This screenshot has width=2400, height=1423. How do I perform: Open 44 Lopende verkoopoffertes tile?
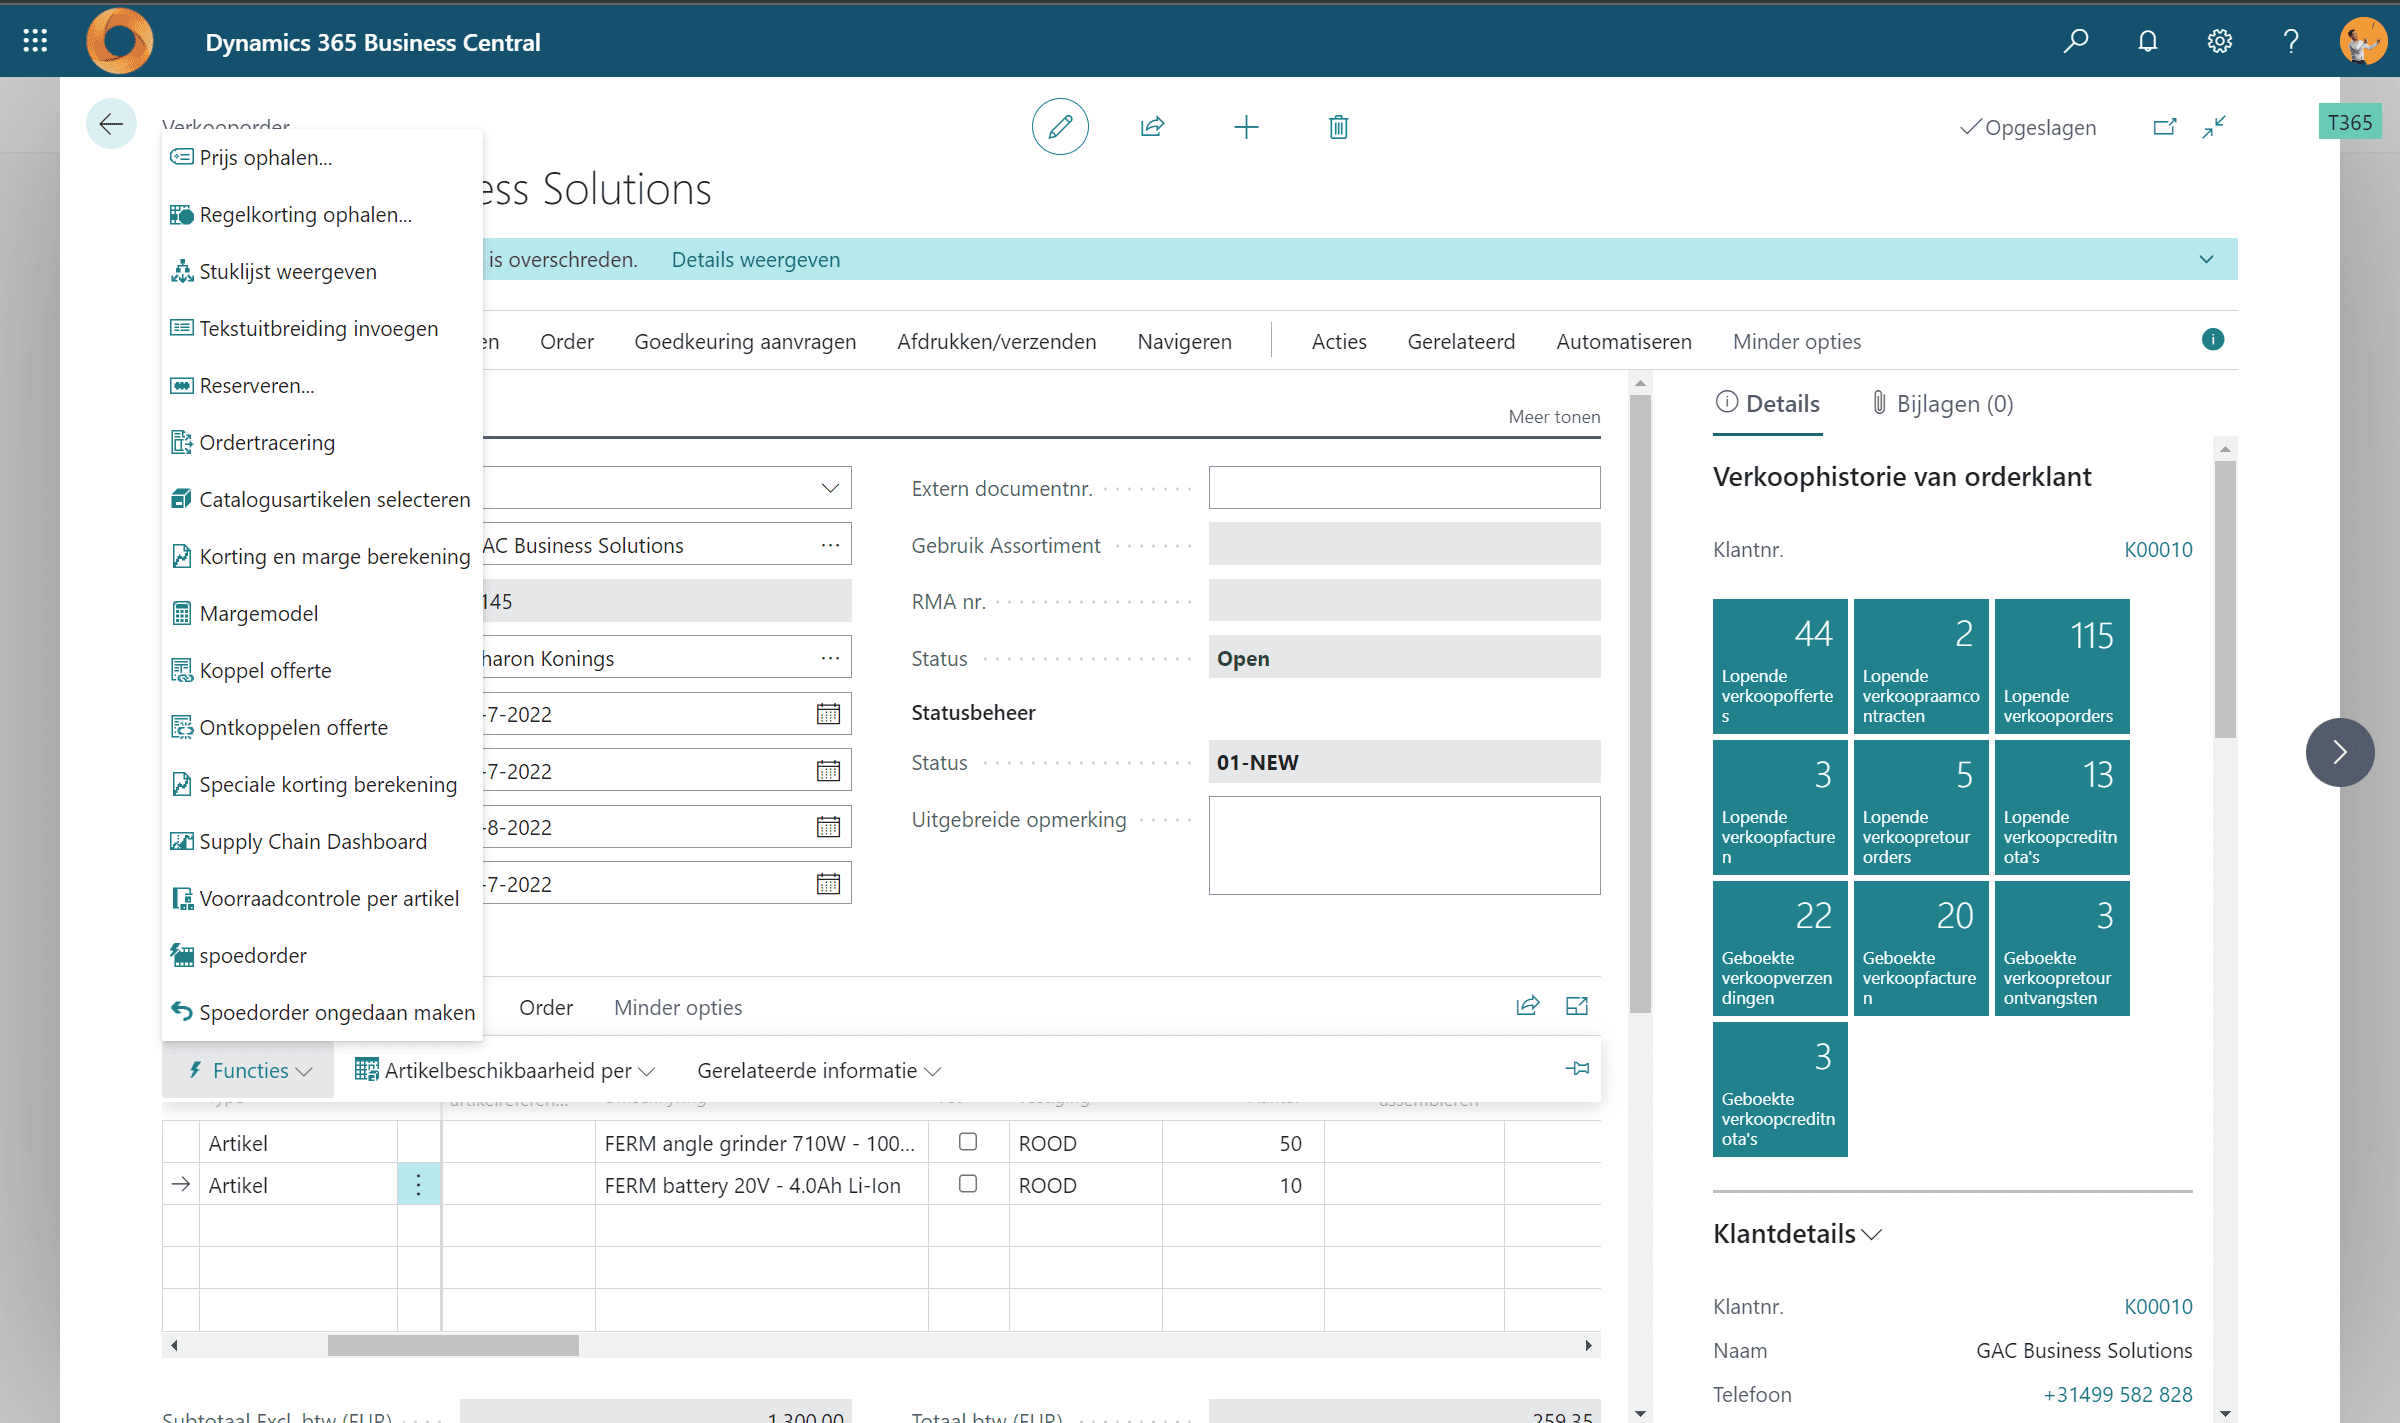coord(1780,667)
